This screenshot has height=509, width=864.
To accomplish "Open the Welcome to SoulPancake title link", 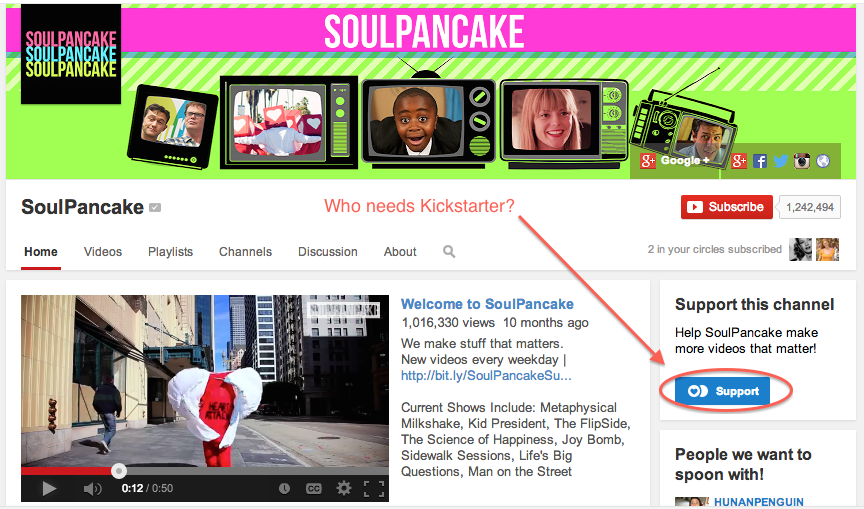I will point(487,304).
